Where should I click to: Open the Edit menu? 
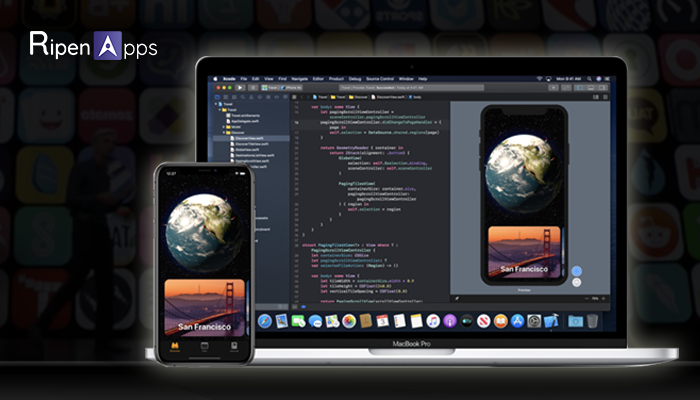click(x=255, y=79)
